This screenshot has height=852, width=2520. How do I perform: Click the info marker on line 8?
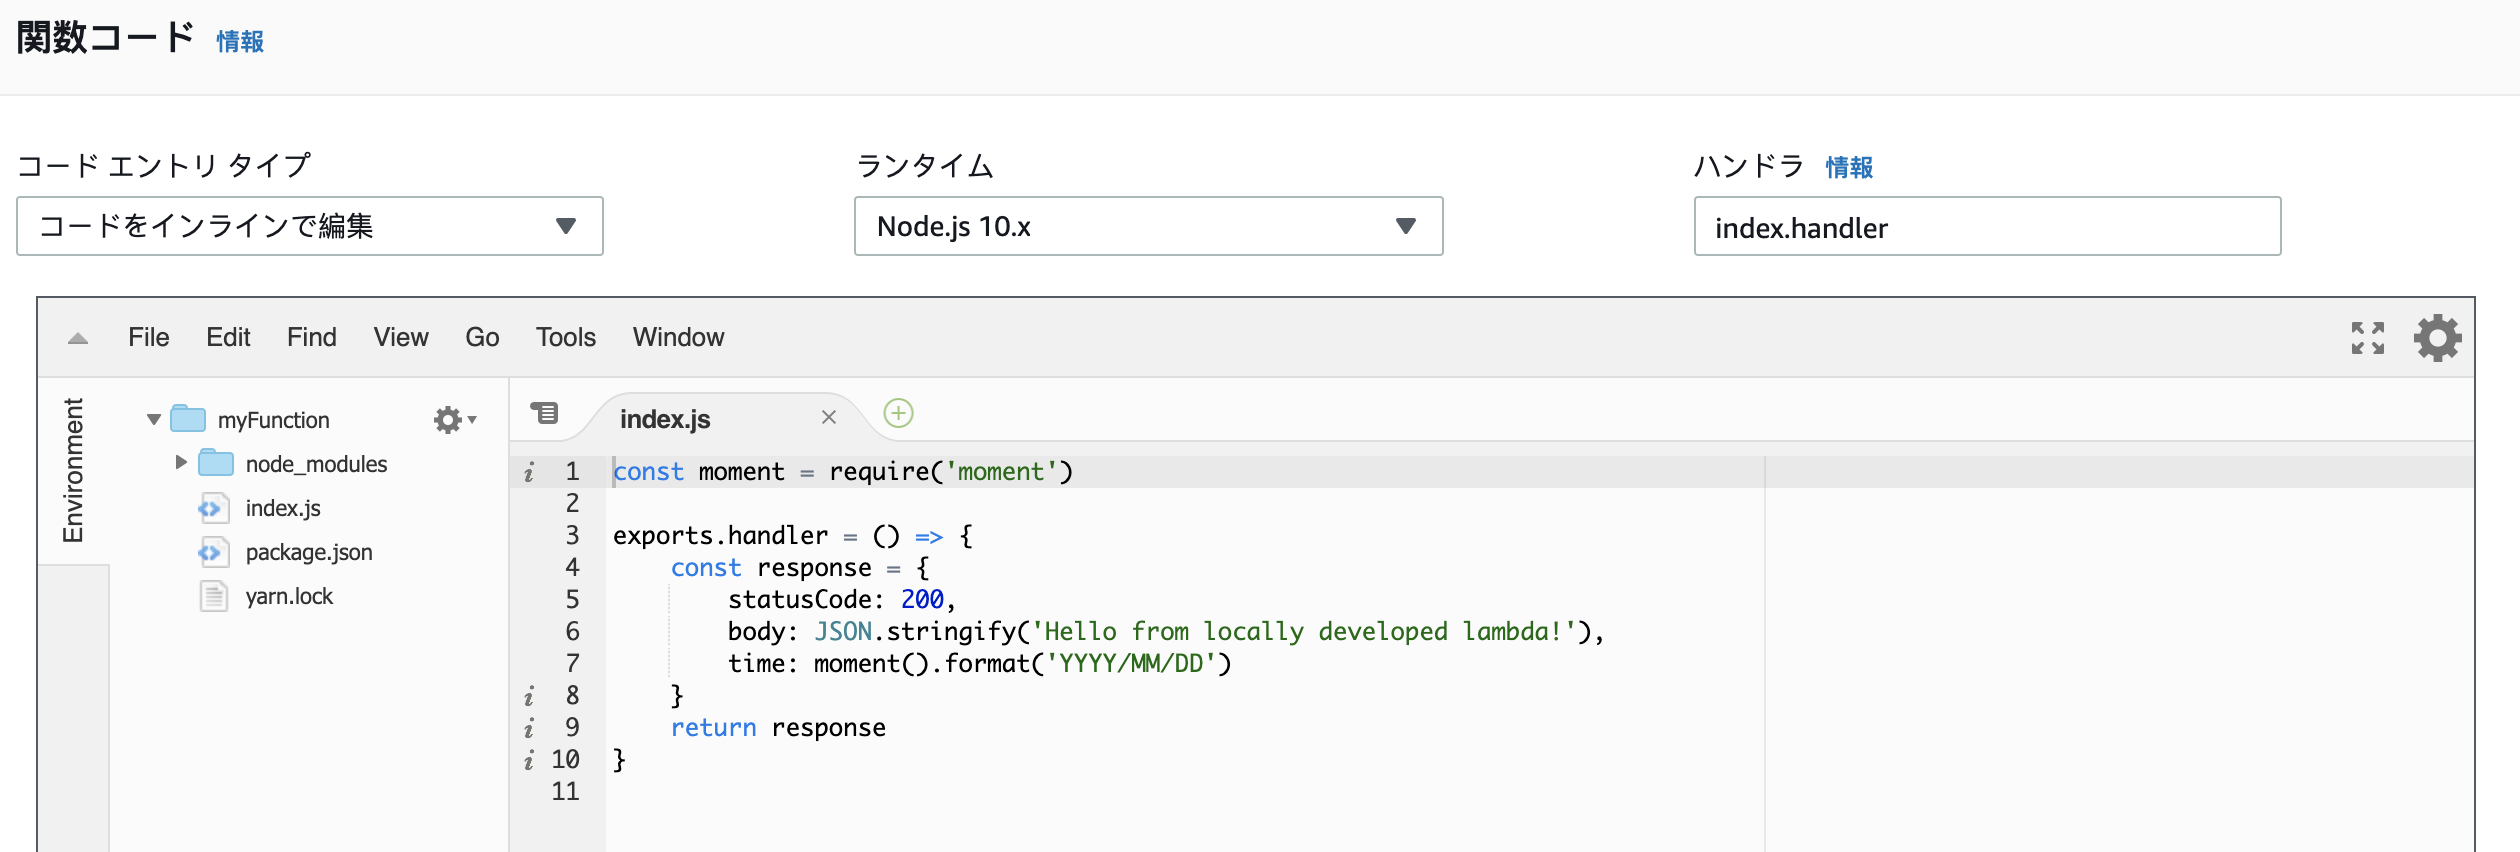[529, 696]
